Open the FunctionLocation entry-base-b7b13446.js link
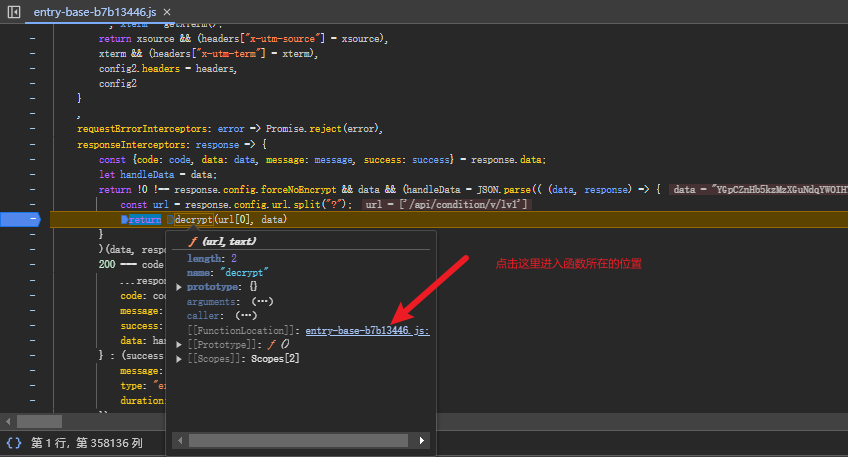 click(x=367, y=330)
